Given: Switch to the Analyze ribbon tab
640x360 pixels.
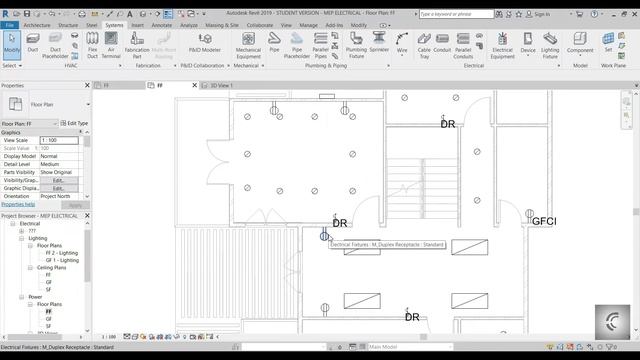Looking at the screenshot, I should (x=189, y=25).
